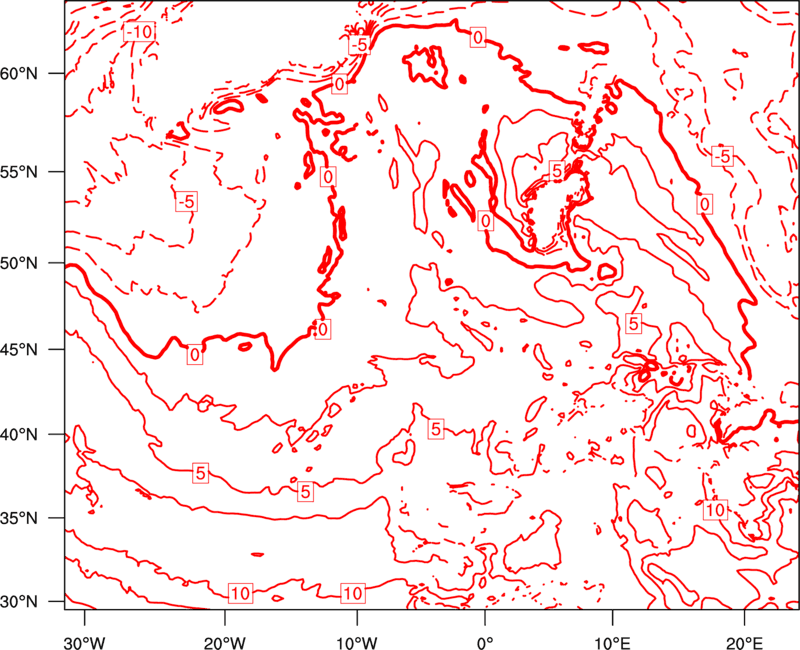Click the -5 contour label east of 15°E

coord(722,156)
